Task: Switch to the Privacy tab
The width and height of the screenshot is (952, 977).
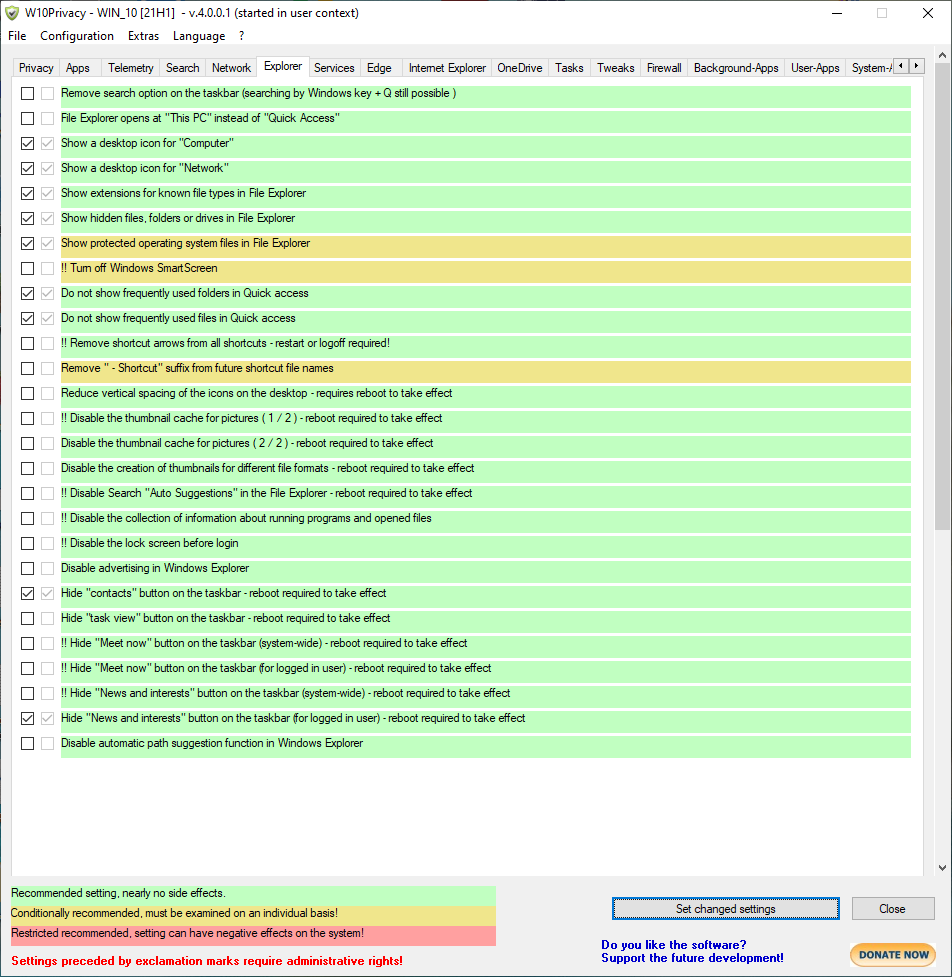Action: [36, 68]
